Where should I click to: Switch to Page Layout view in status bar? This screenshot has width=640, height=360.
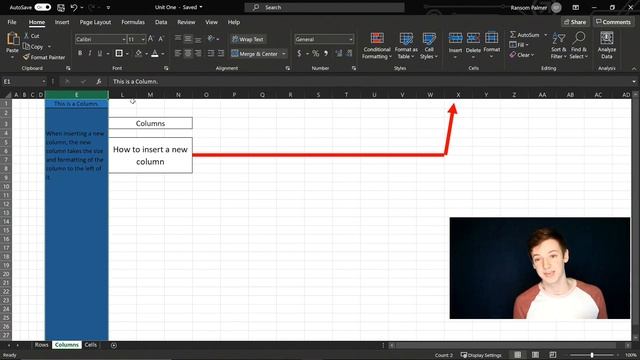[535, 355]
